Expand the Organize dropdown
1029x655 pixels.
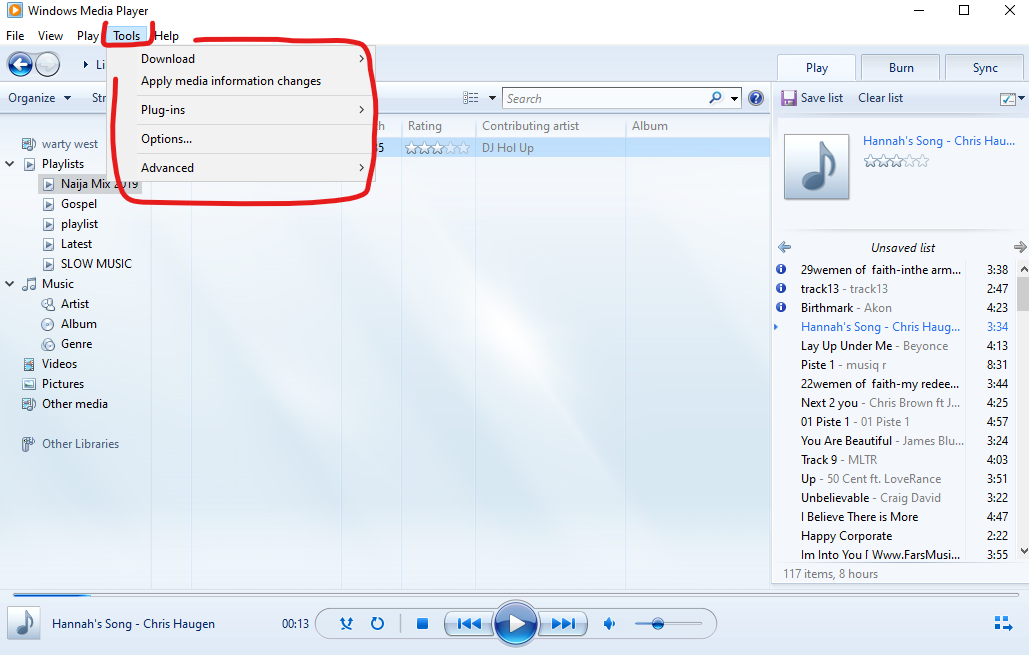coord(39,98)
